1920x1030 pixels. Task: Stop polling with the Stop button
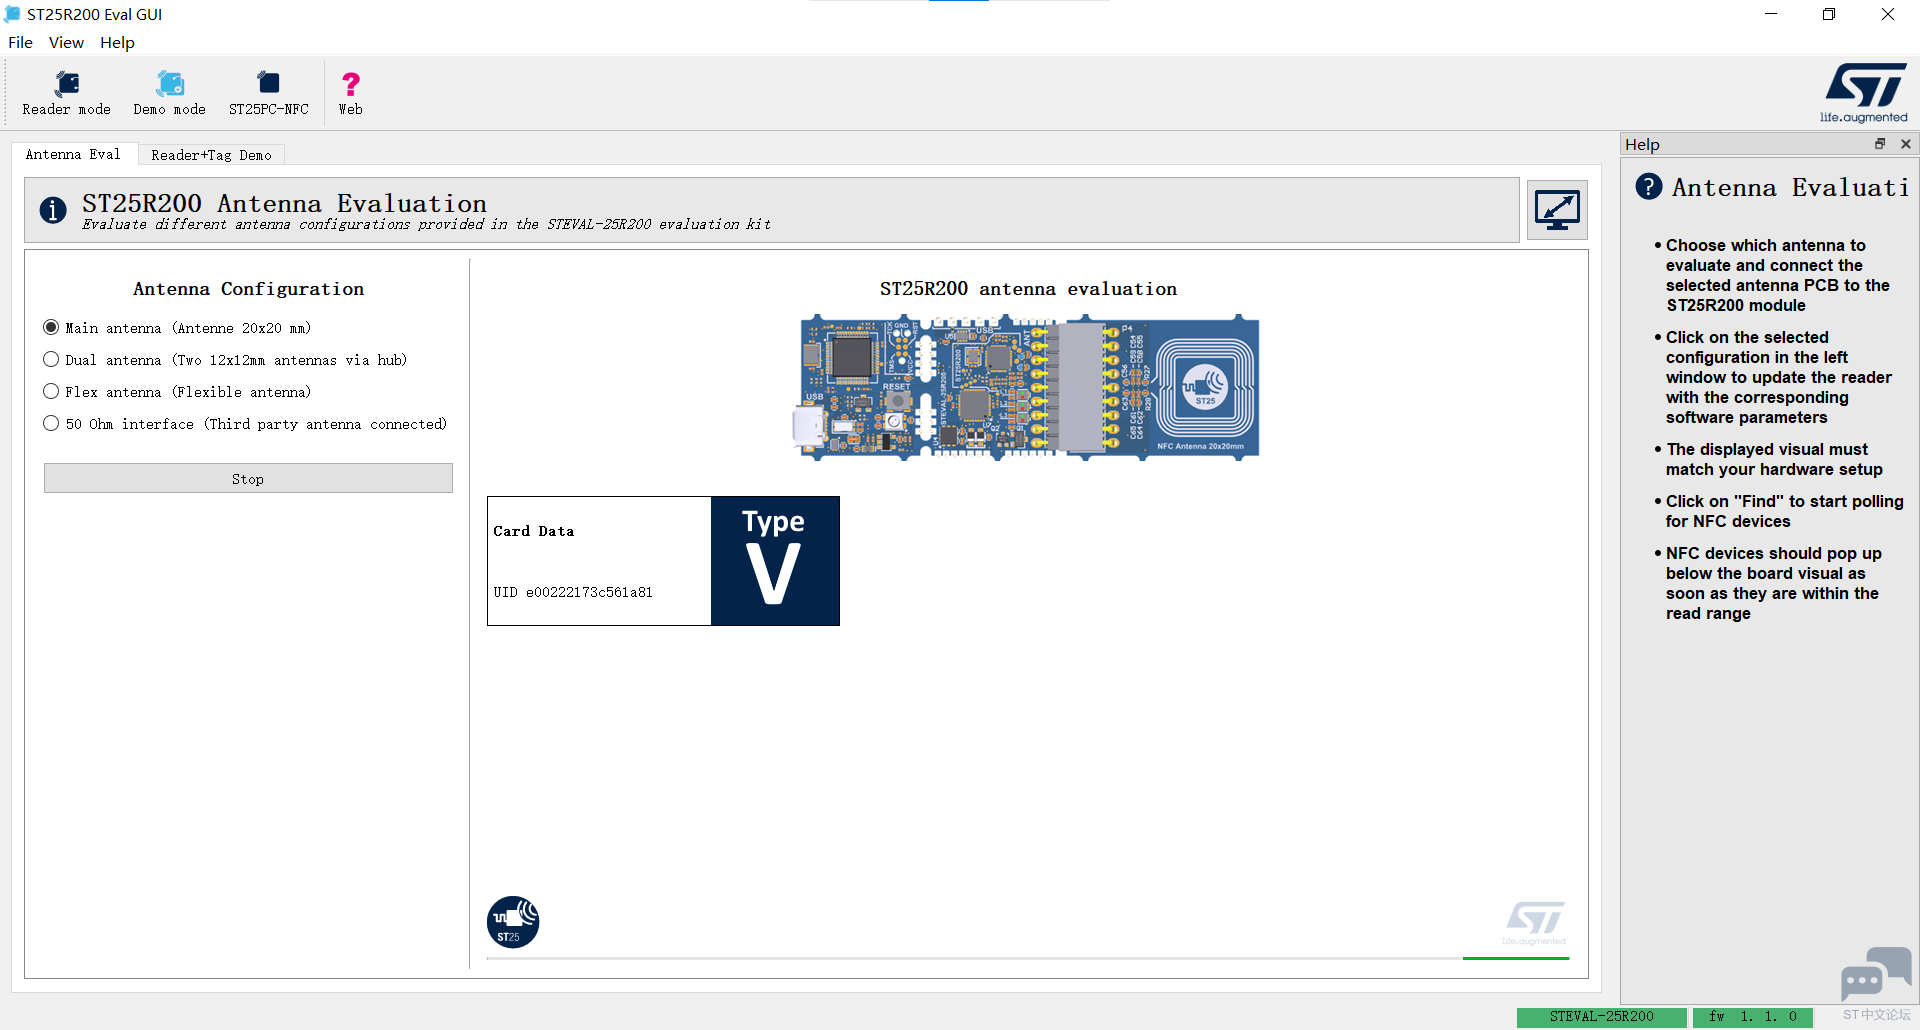(x=248, y=478)
